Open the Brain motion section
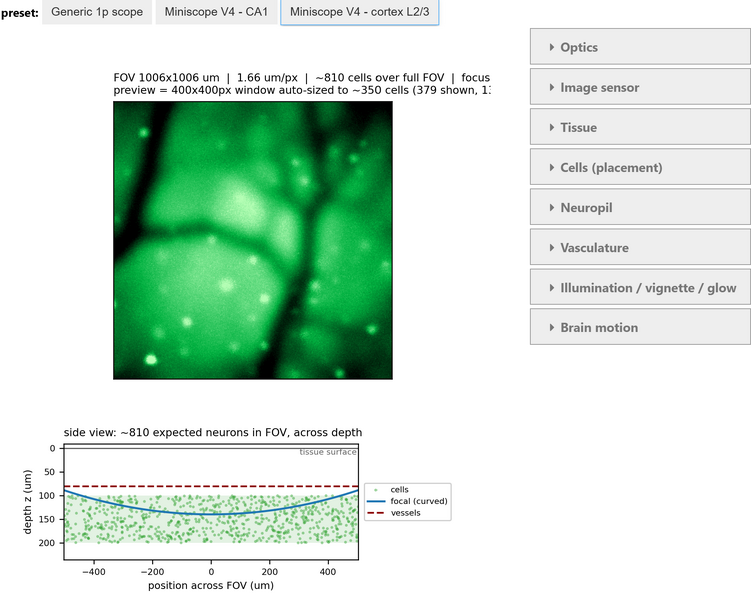 (640, 328)
